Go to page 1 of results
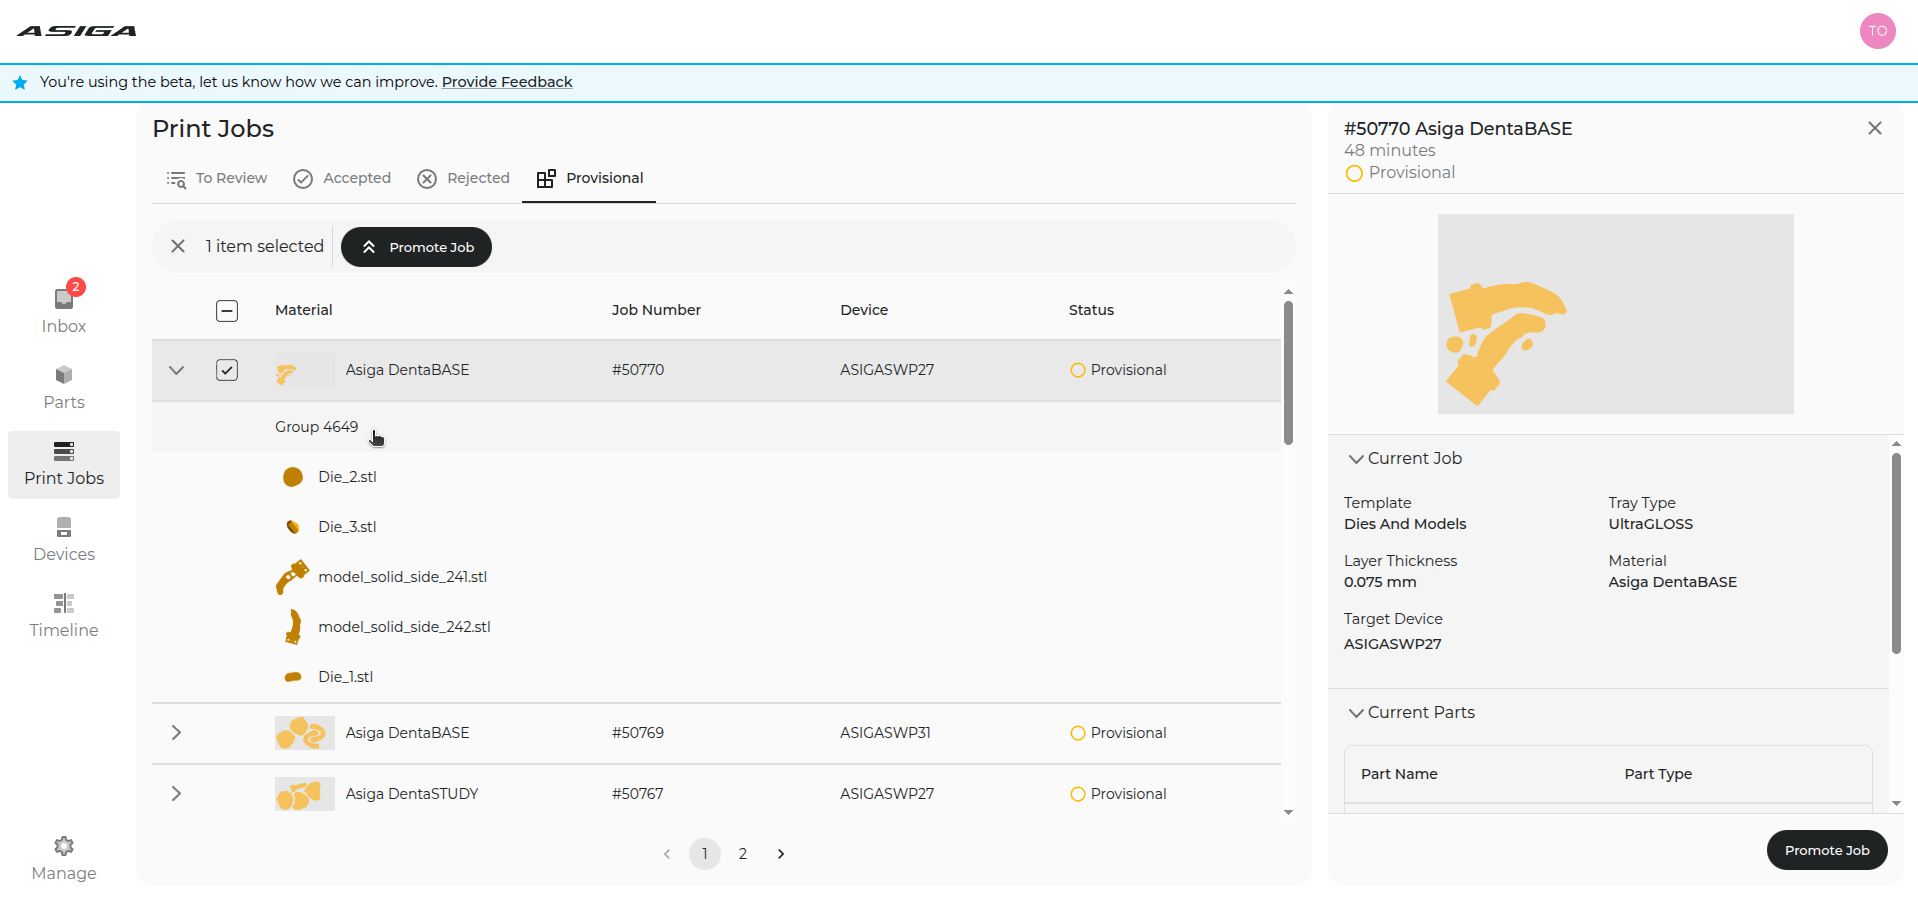Image resolution: width=1918 pixels, height=899 pixels. 705,854
